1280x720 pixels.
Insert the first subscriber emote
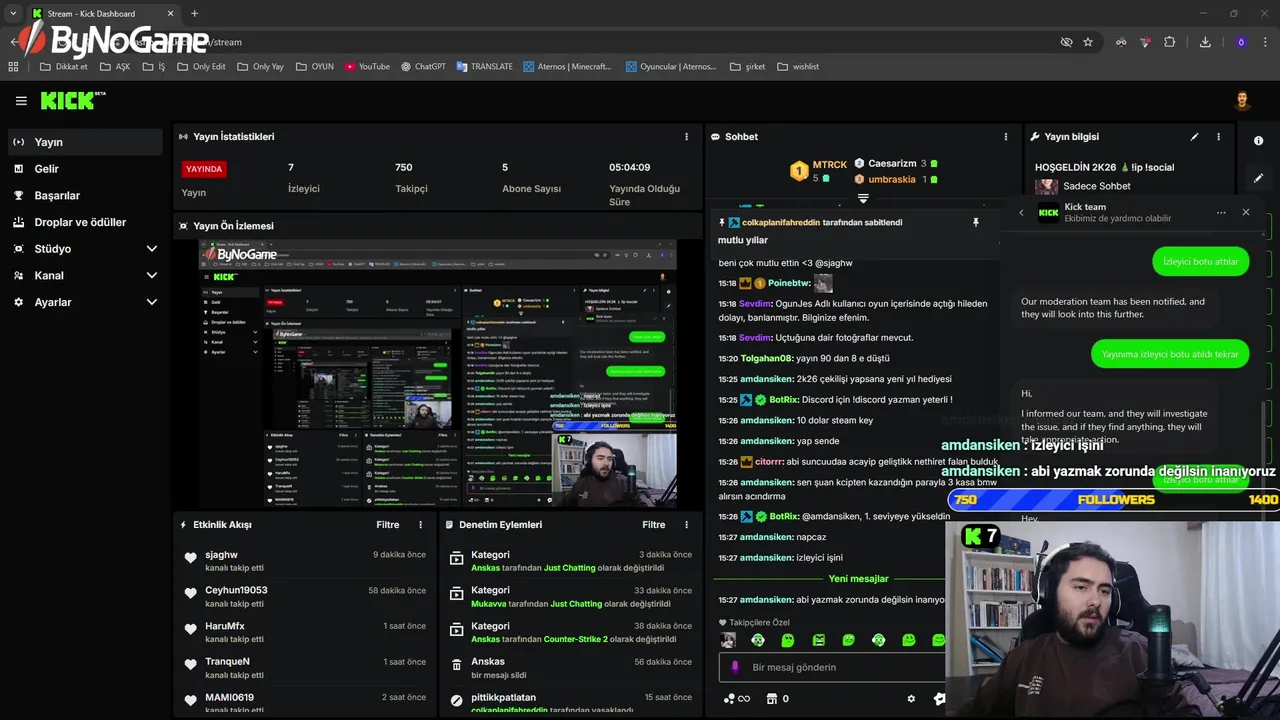[x=728, y=640]
